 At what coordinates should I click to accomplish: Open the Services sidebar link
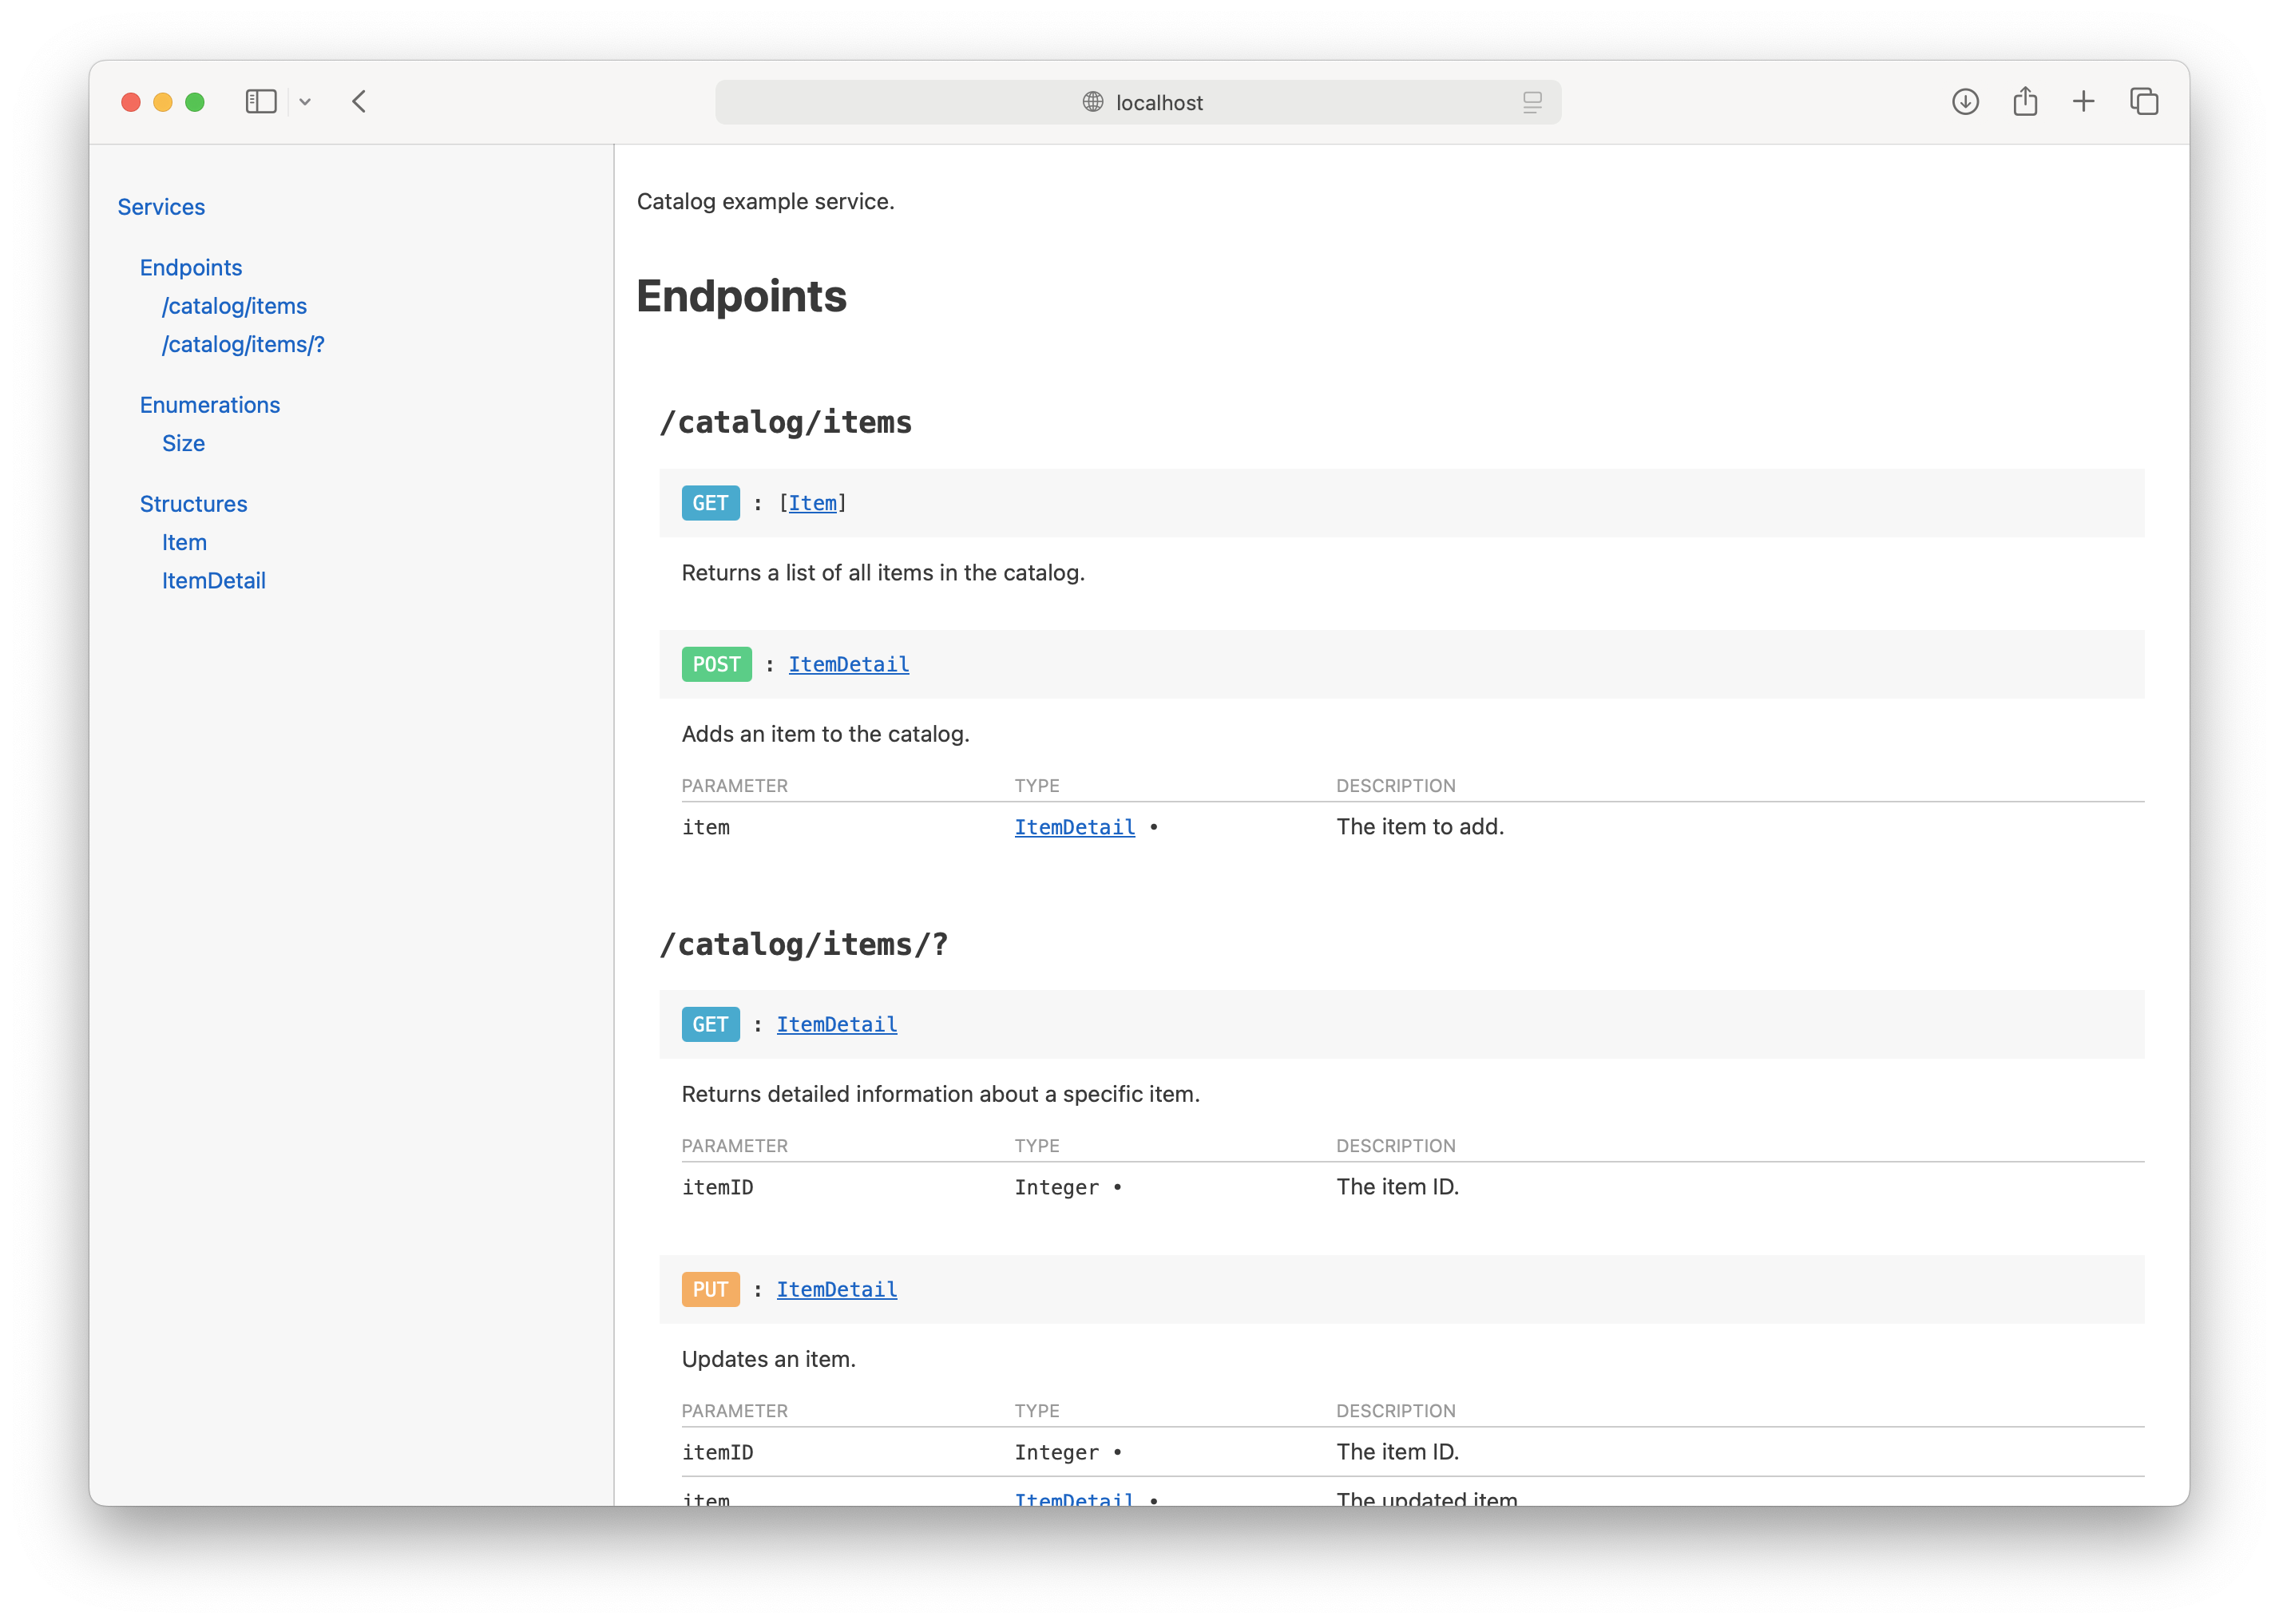pyautogui.click(x=161, y=207)
